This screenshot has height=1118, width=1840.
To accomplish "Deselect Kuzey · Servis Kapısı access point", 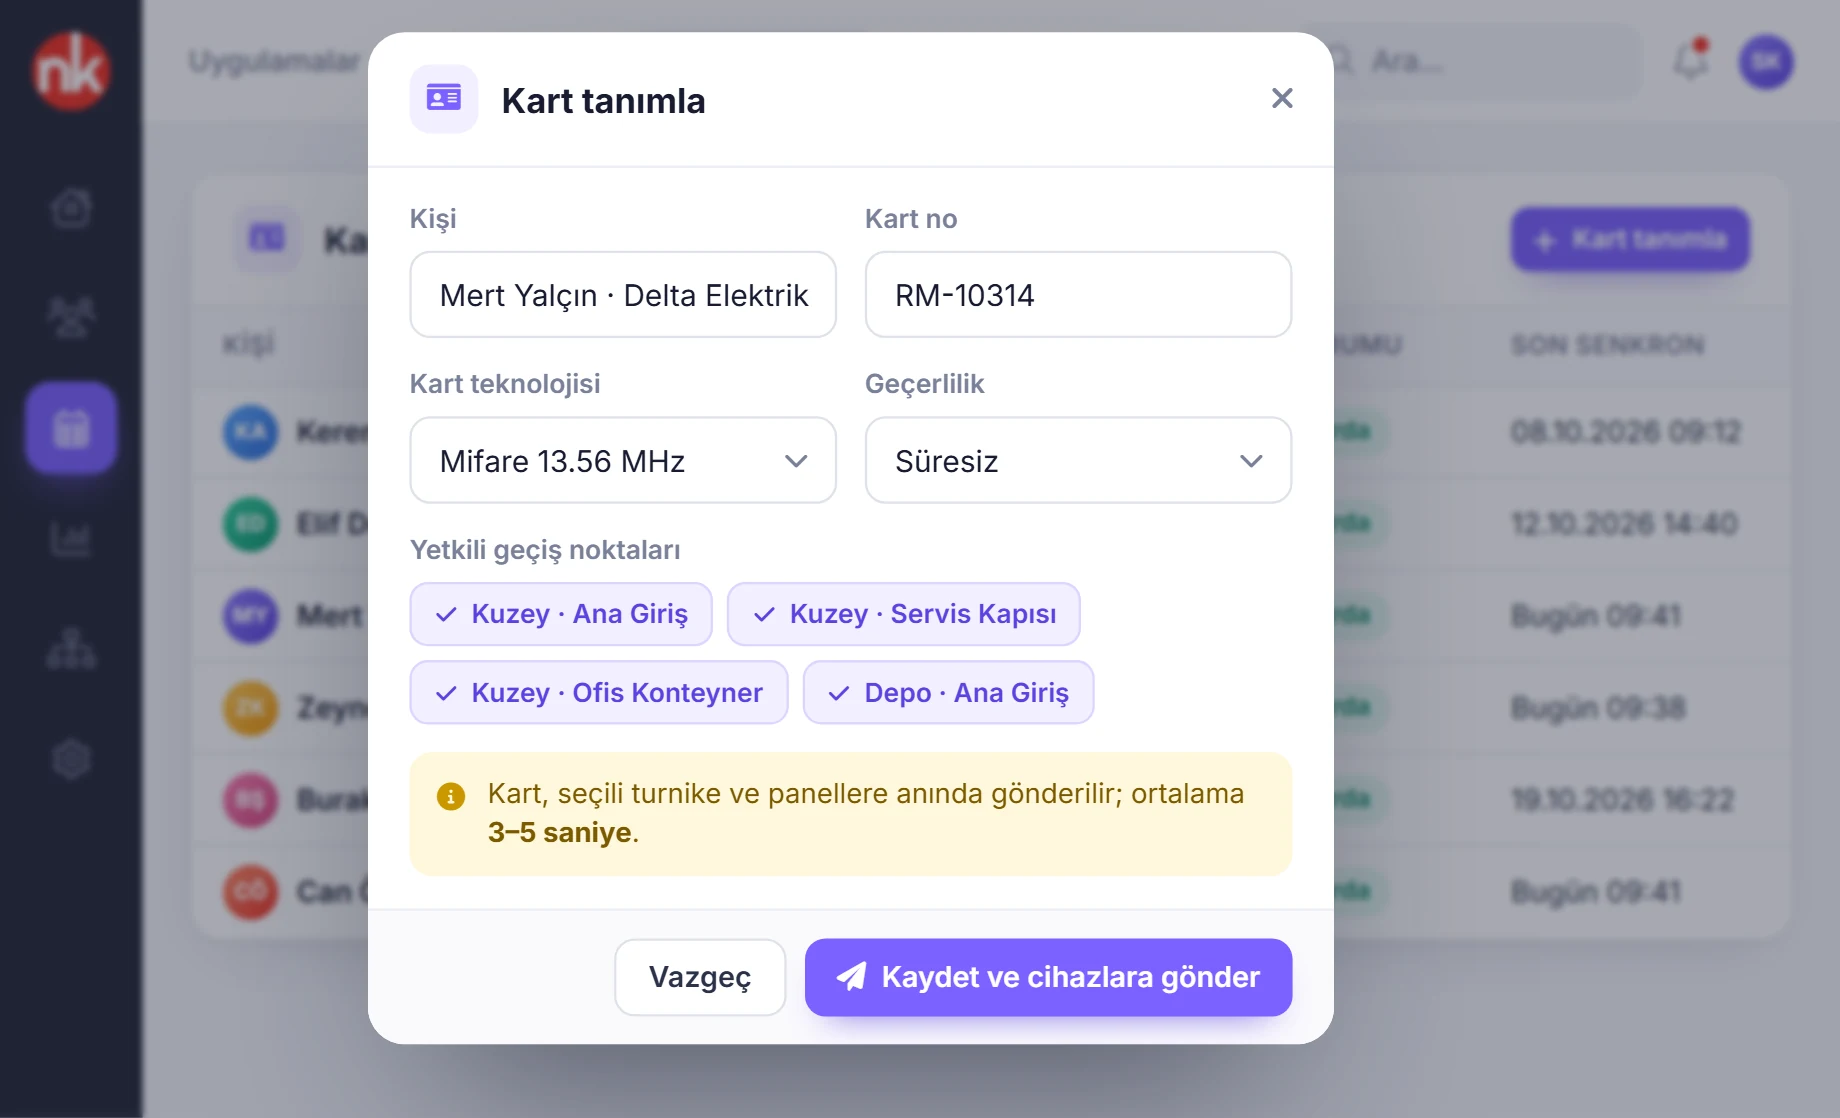I will pos(904,614).
